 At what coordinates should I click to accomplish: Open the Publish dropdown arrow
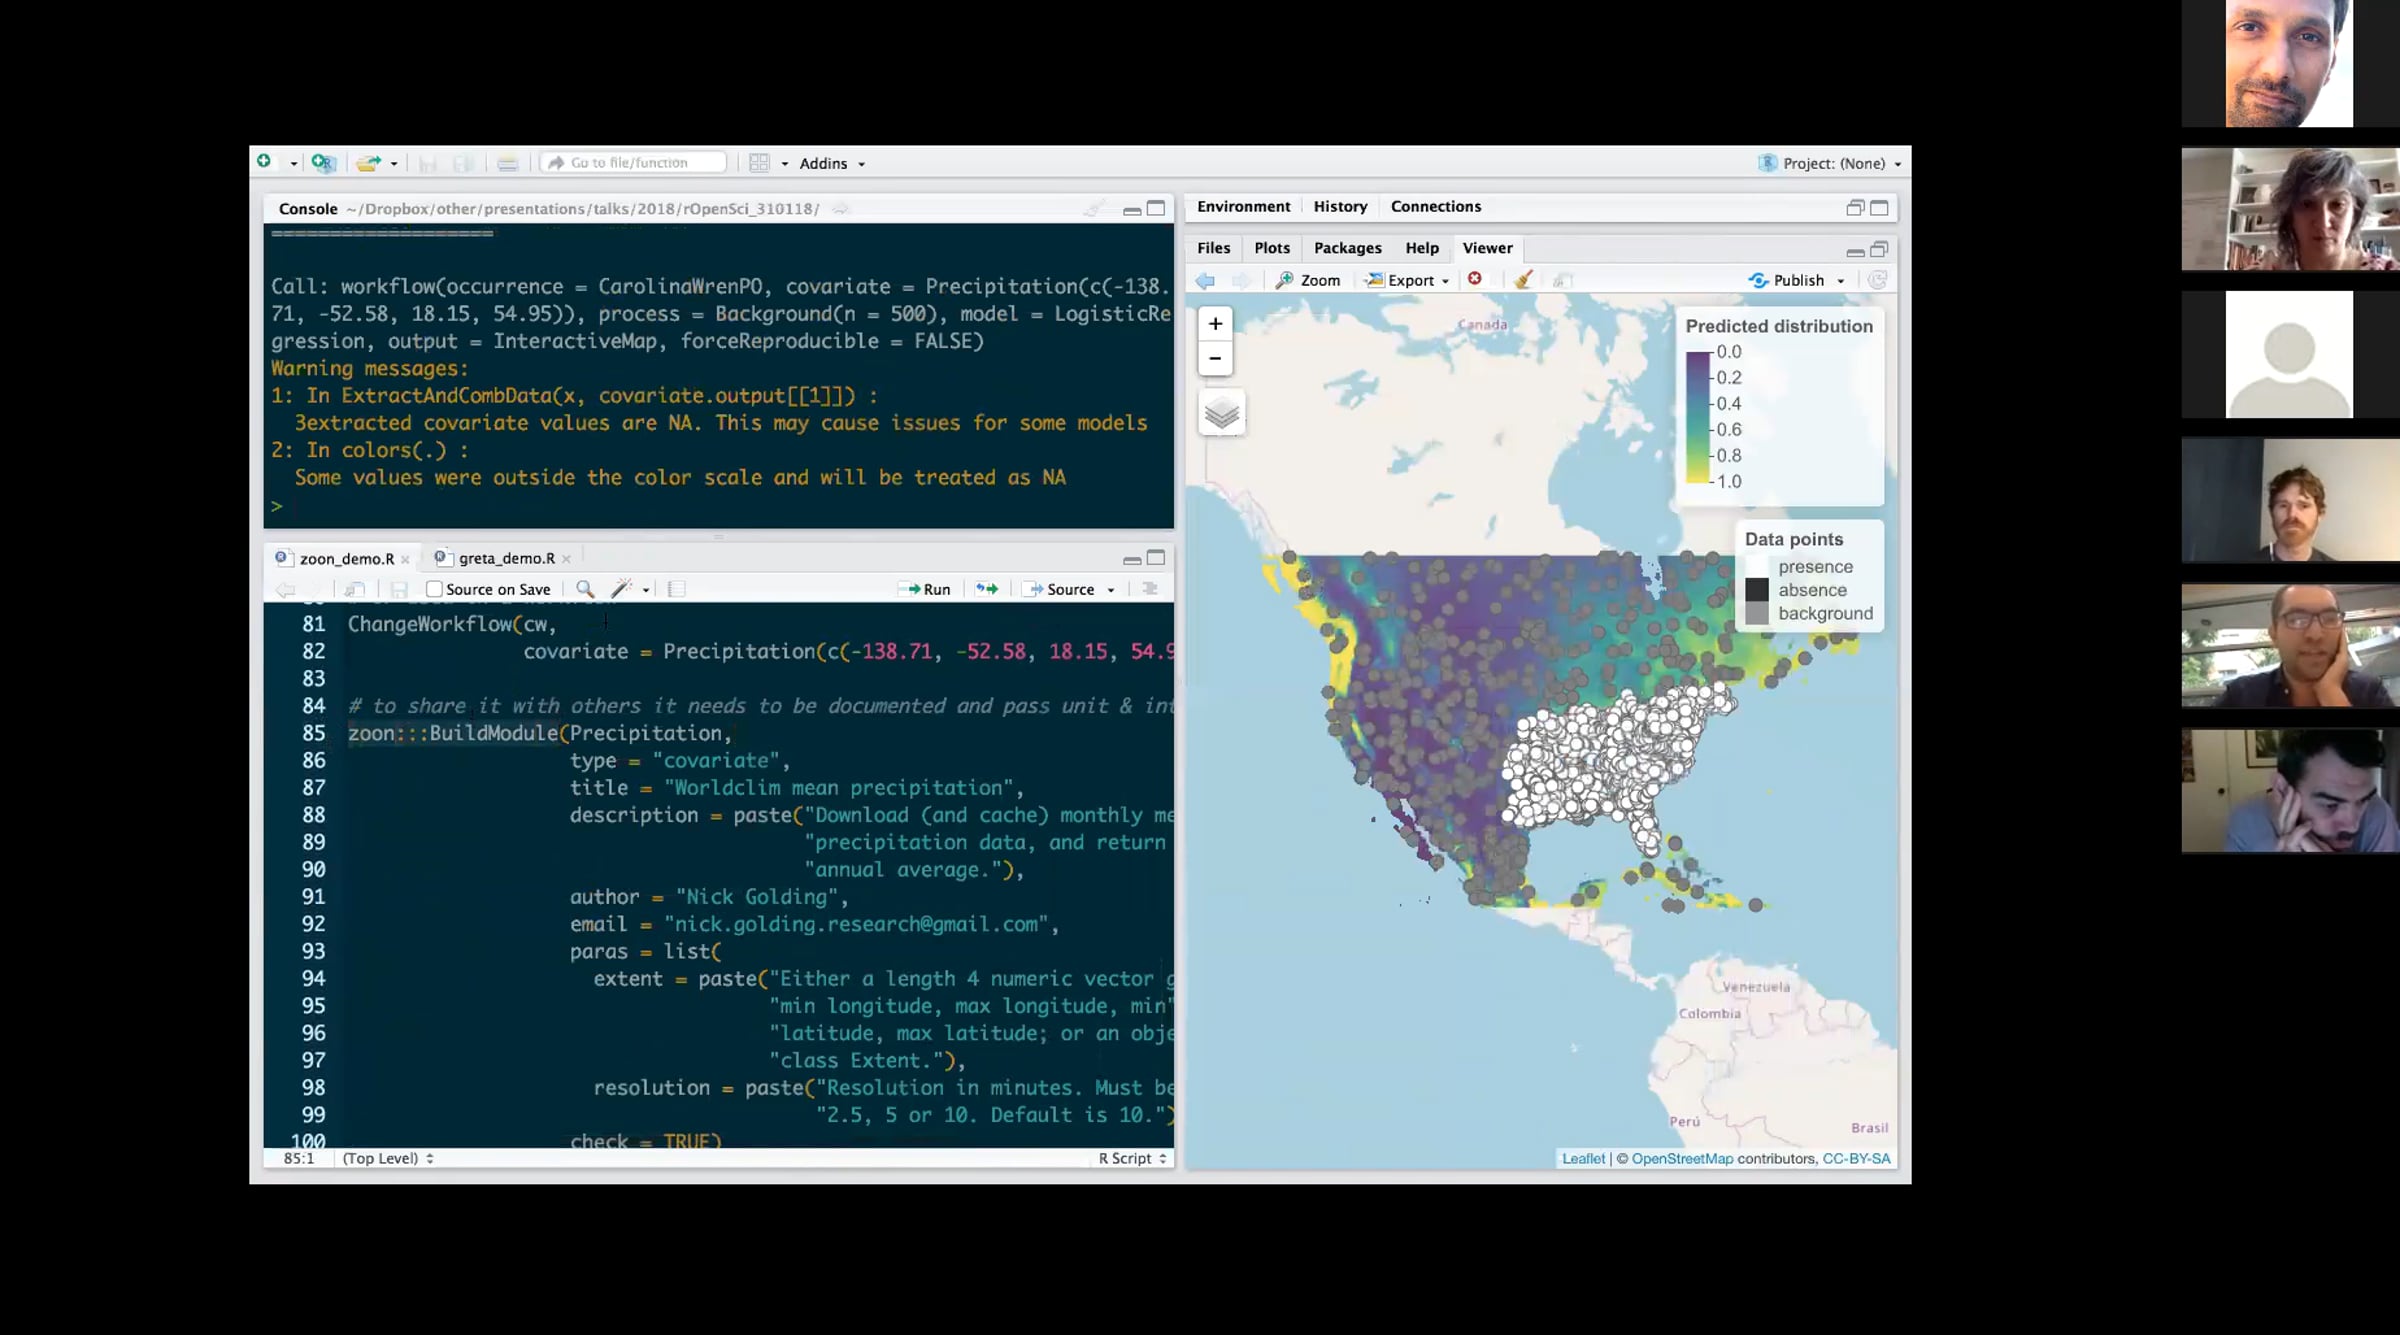[x=1841, y=281]
